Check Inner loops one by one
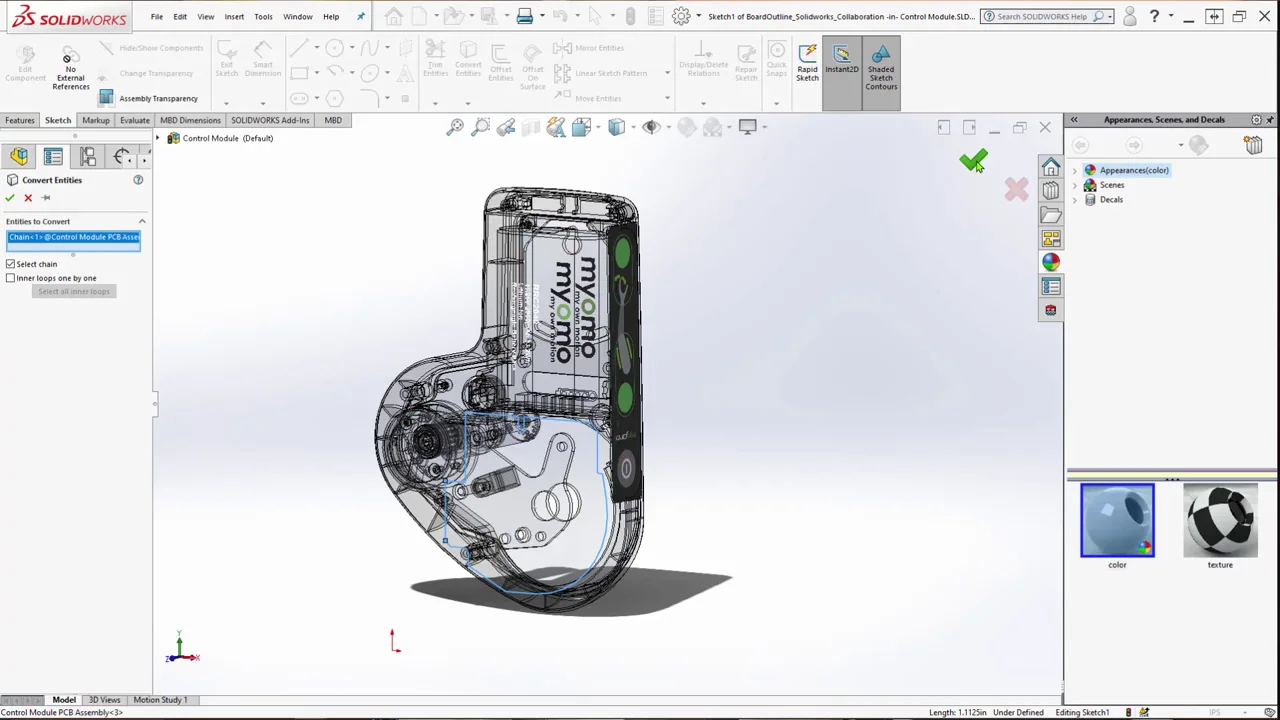This screenshot has width=1280, height=720. [11, 278]
